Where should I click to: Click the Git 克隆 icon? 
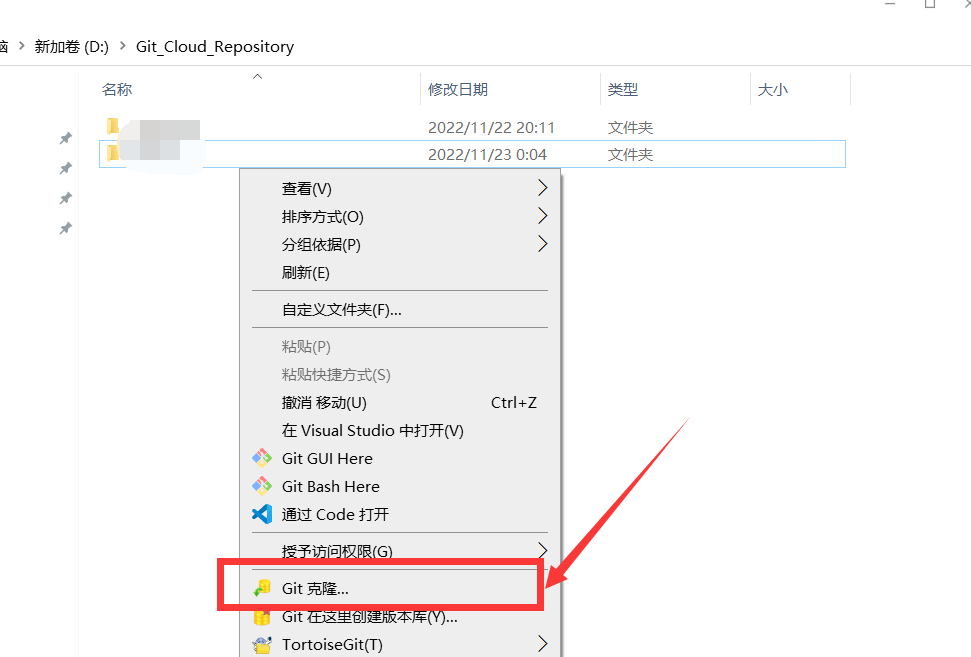click(x=263, y=589)
